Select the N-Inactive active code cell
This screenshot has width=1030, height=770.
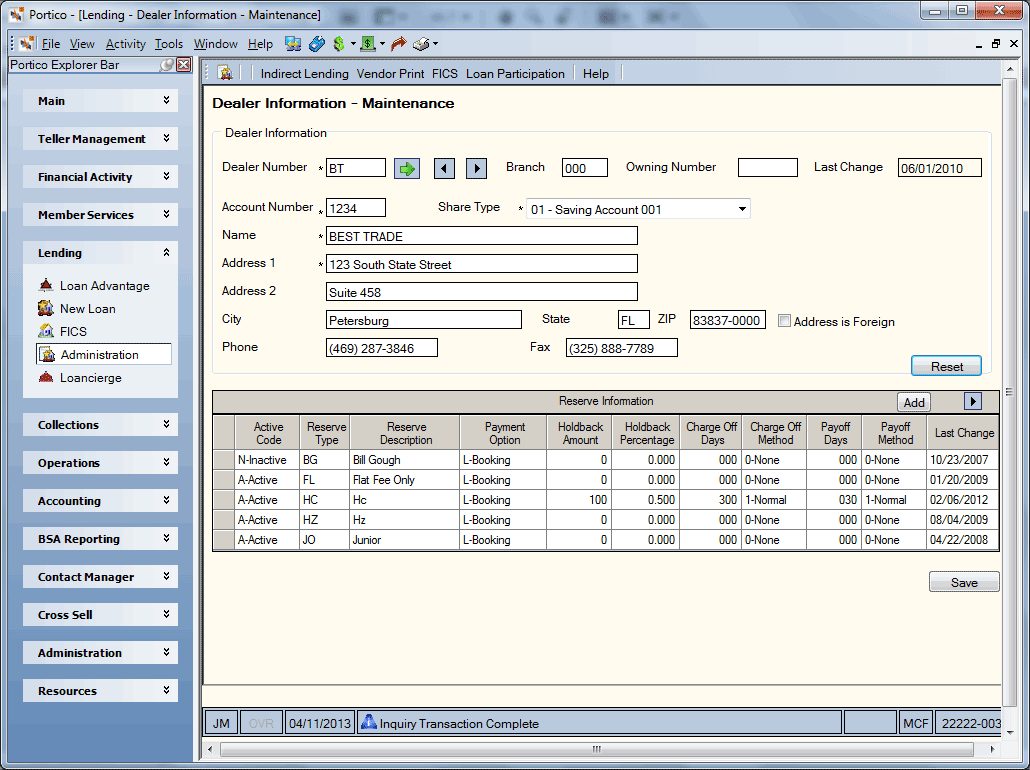pos(267,459)
